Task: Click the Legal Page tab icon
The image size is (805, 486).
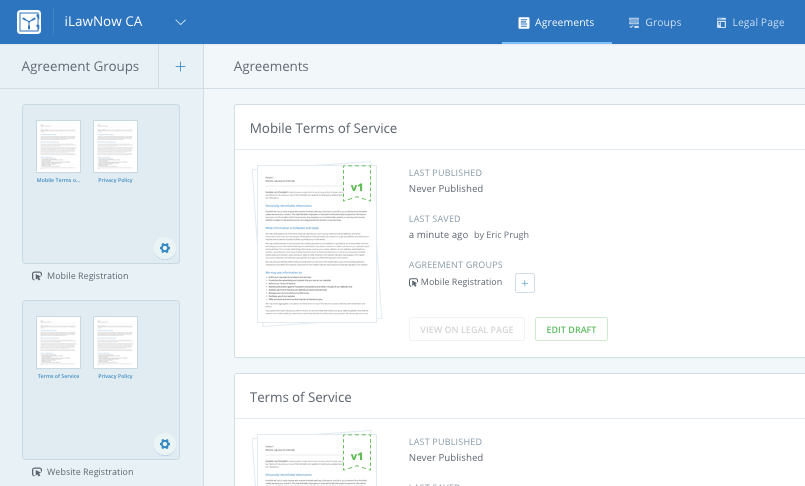Action: [721, 23]
